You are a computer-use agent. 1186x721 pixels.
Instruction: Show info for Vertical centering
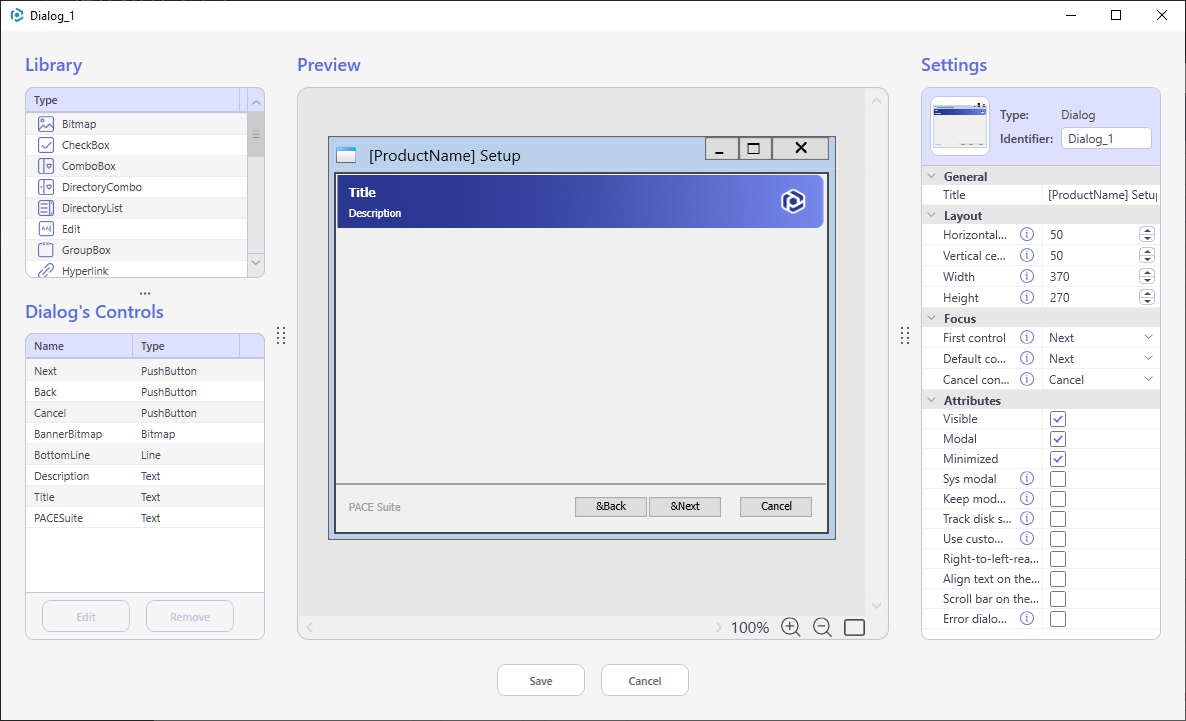(x=1026, y=256)
